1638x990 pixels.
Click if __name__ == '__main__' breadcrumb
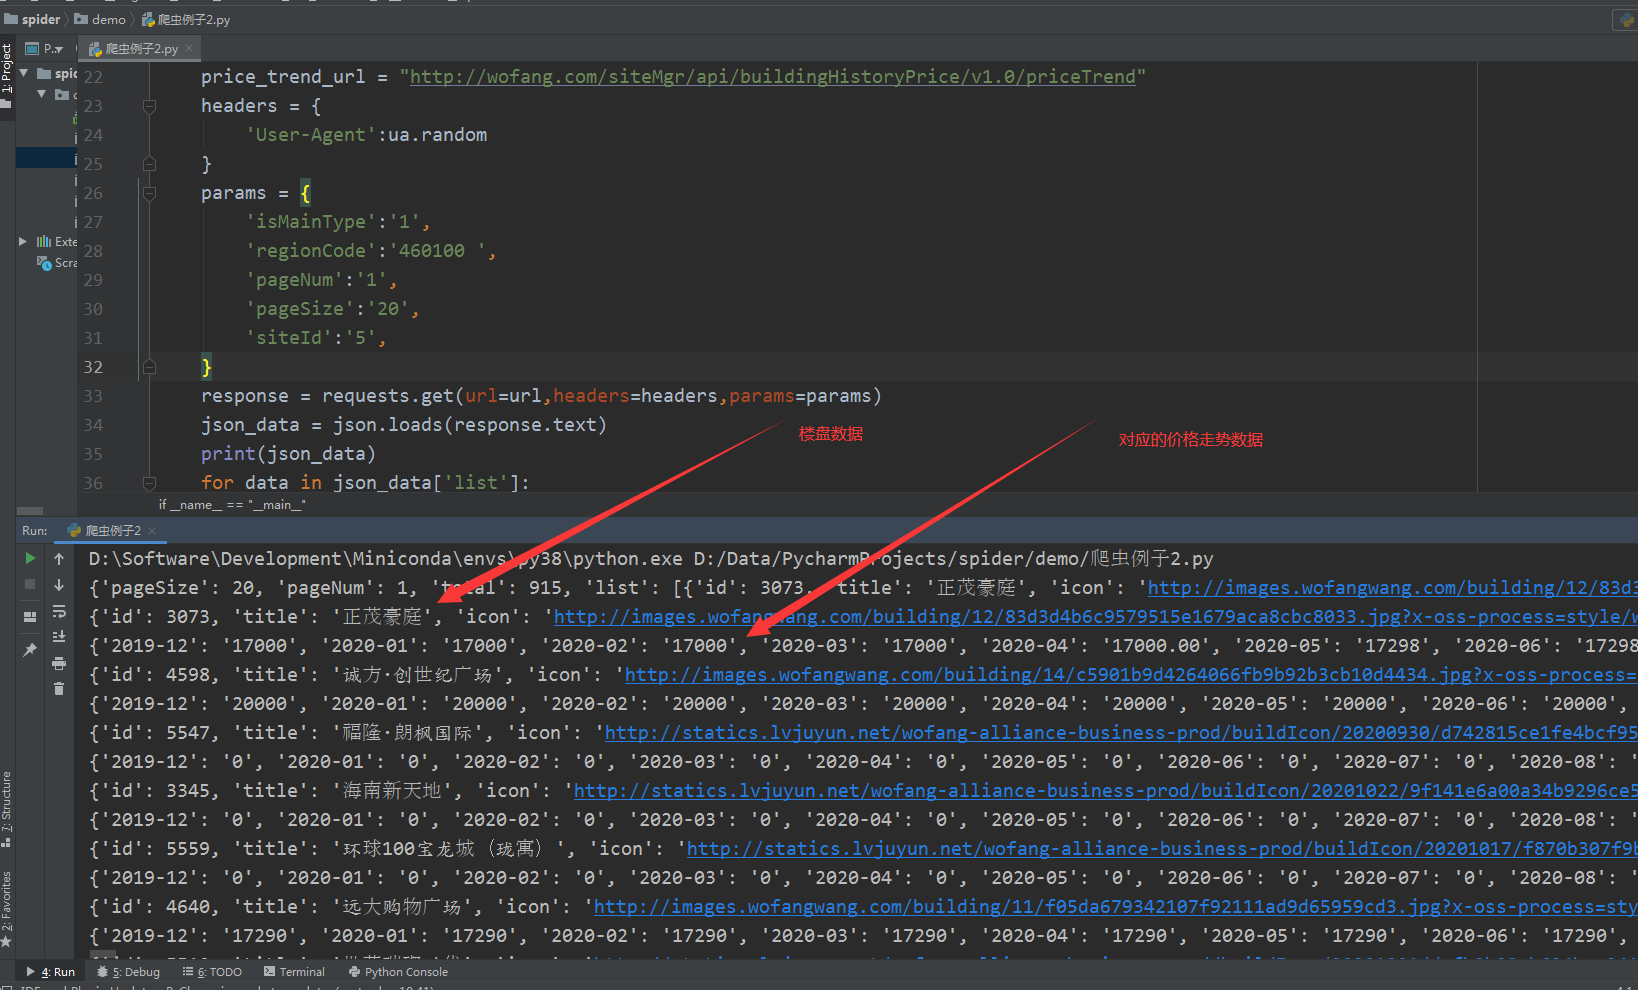(x=232, y=505)
